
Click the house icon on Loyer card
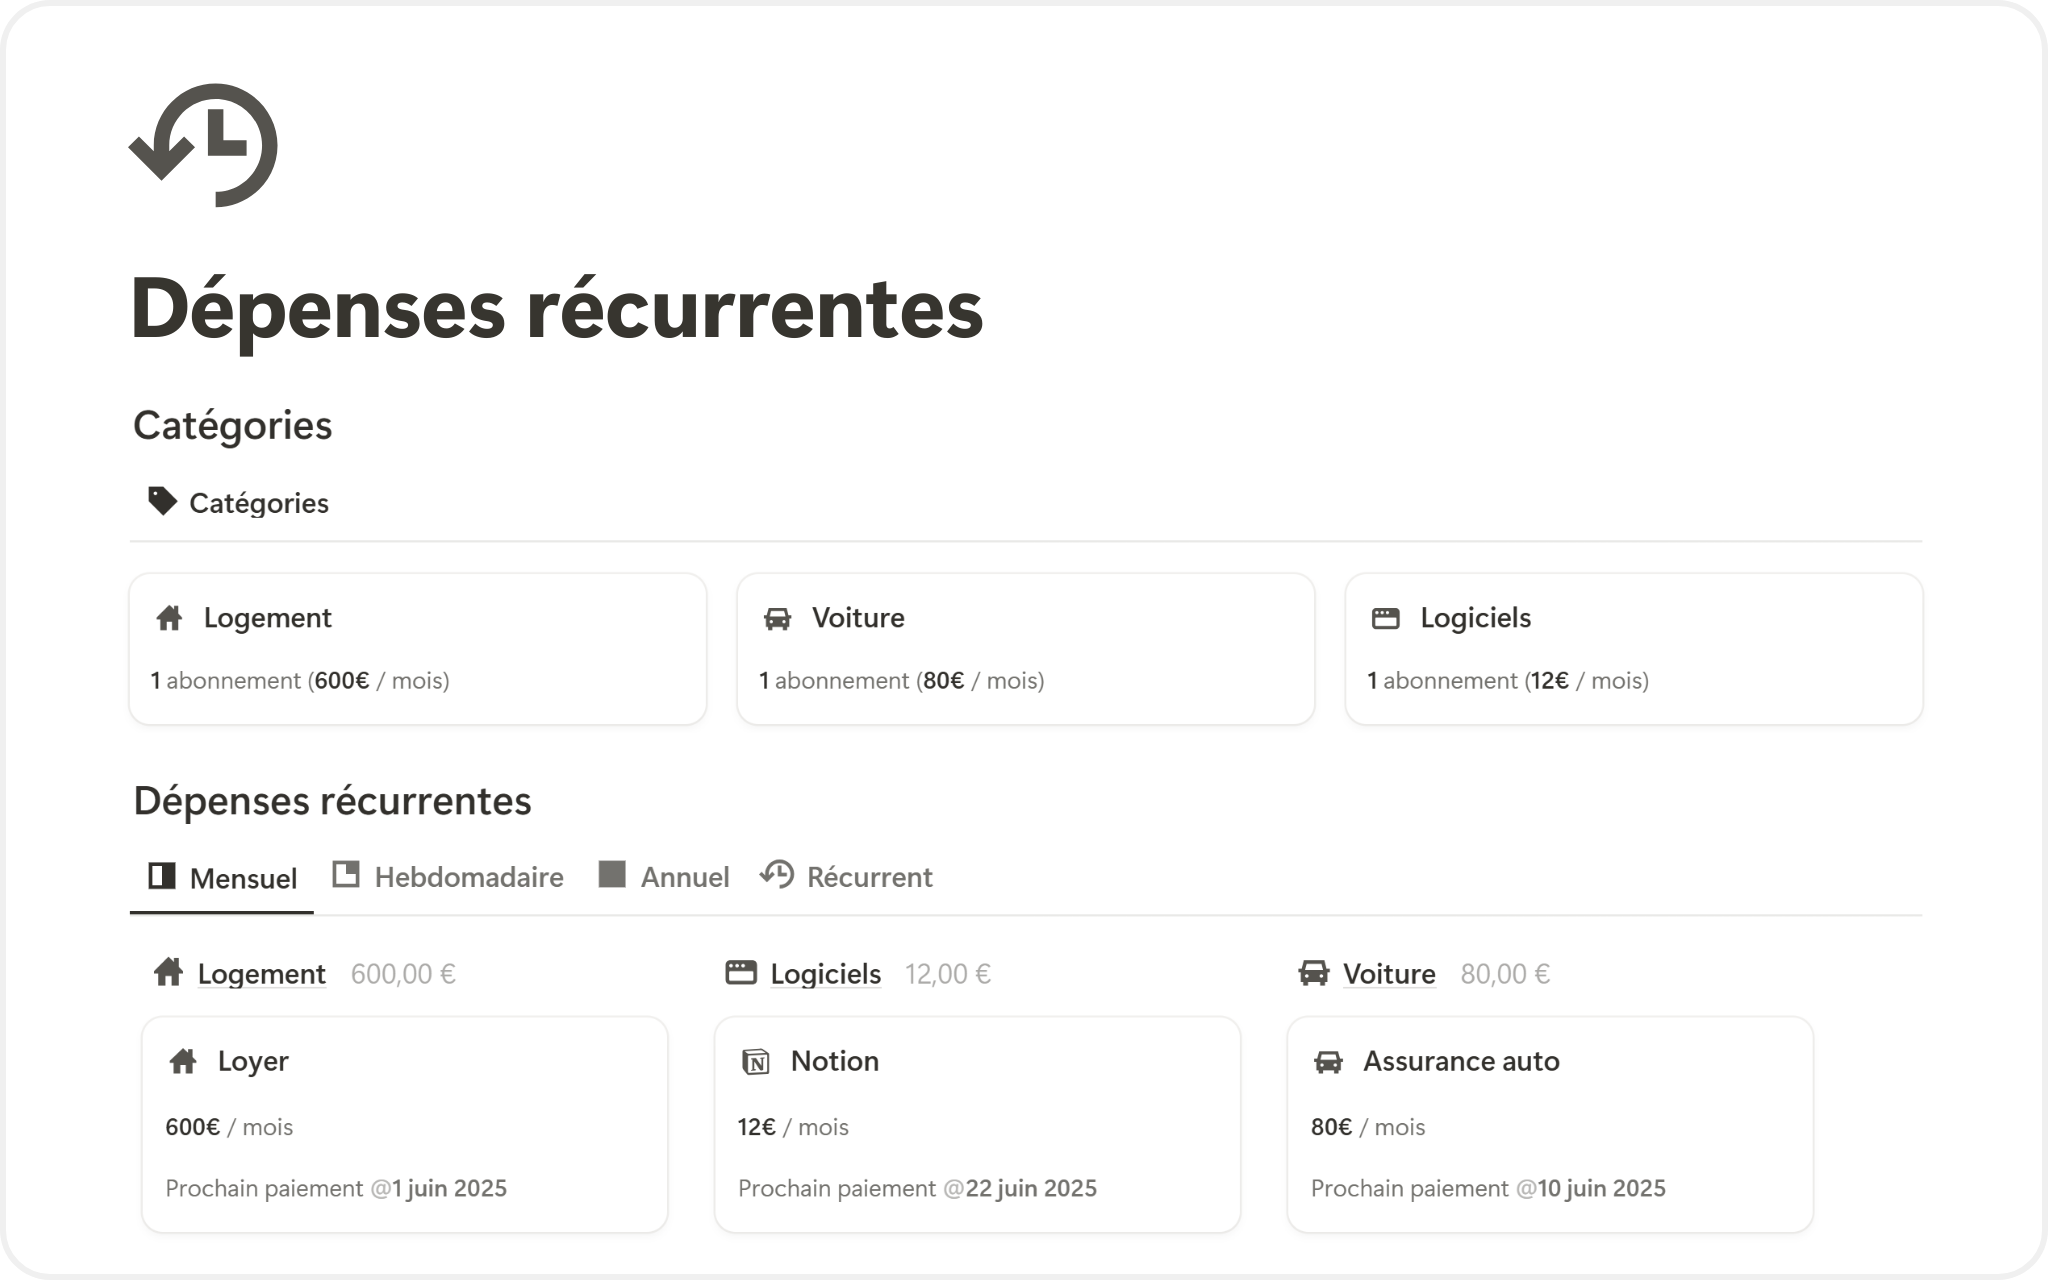click(x=183, y=1062)
